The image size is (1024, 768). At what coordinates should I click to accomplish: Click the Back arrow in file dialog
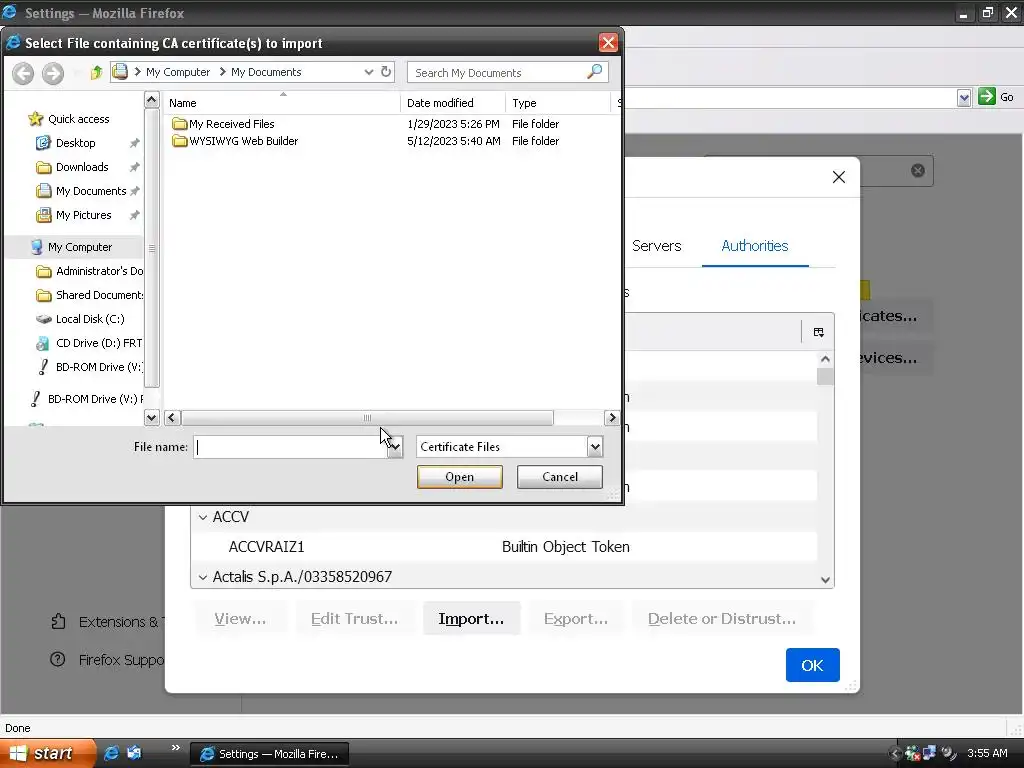[x=23, y=72]
